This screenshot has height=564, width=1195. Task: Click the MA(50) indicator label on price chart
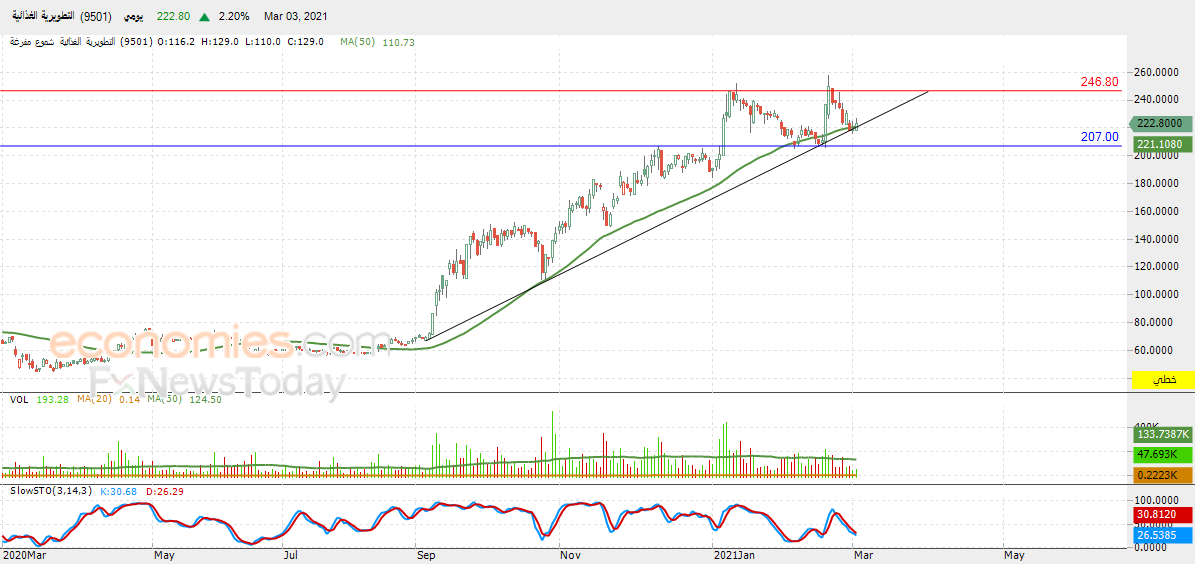tap(358, 42)
